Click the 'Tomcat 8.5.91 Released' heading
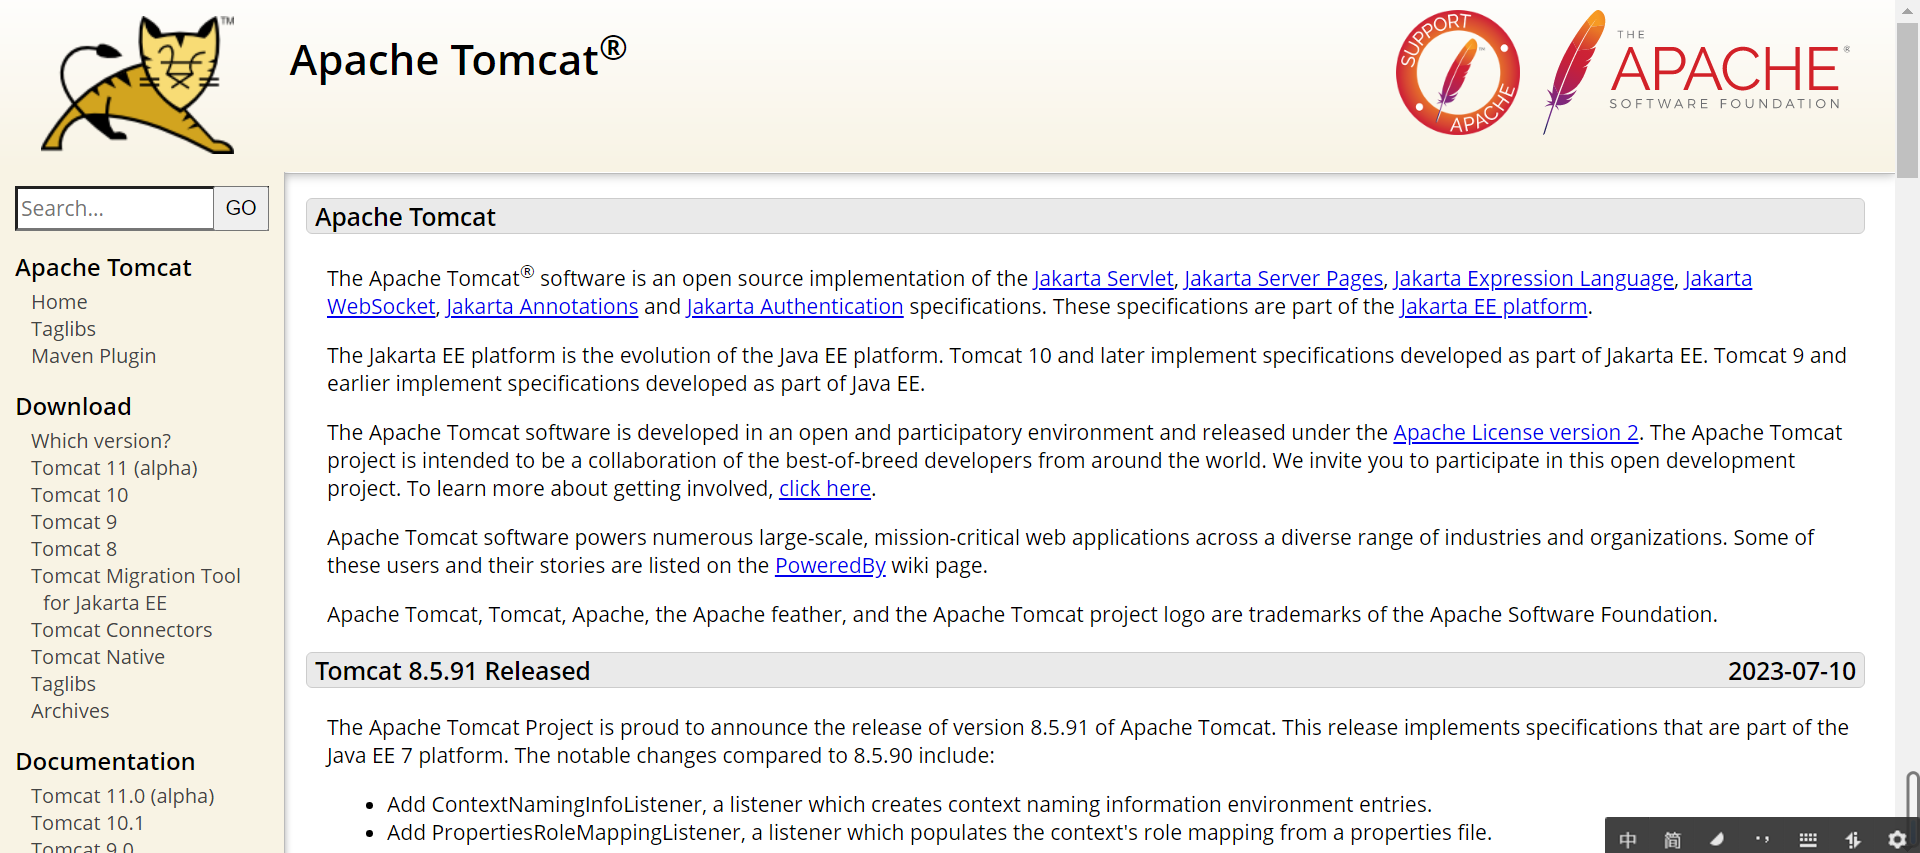 coord(452,671)
